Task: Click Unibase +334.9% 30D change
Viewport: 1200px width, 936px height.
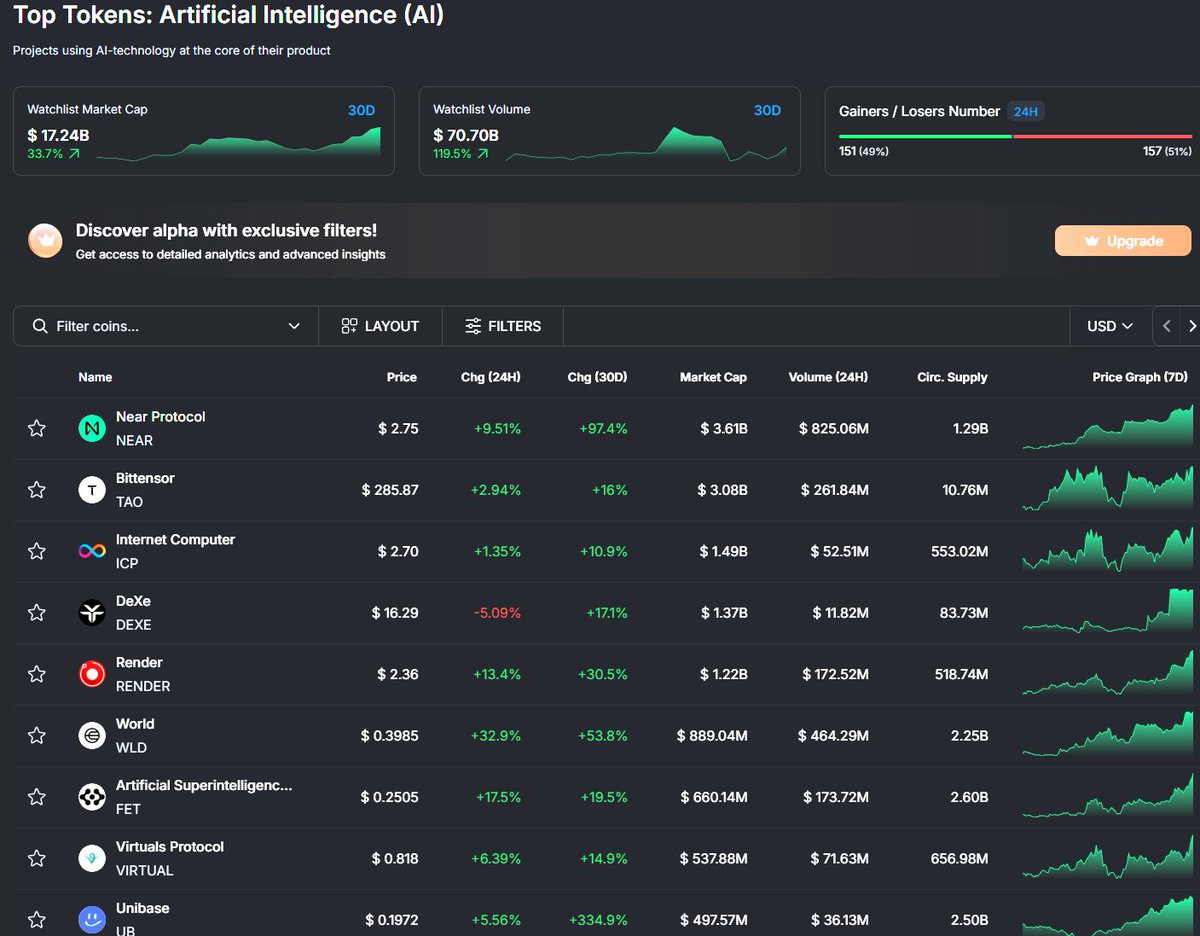Action: (598, 919)
